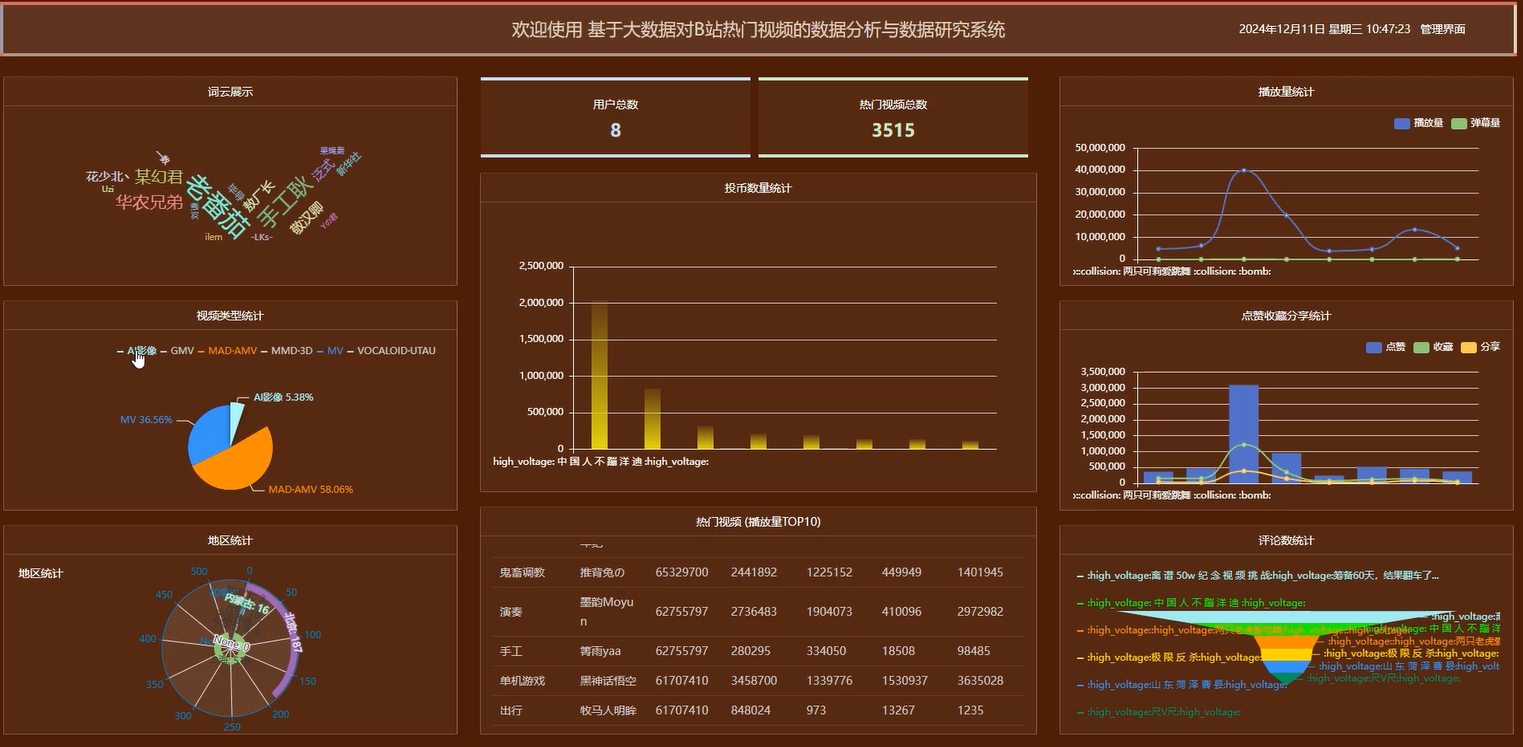Click the second-tallest bar in 投币数量统计 chart
This screenshot has width=1523, height=747.
(652, 419)
